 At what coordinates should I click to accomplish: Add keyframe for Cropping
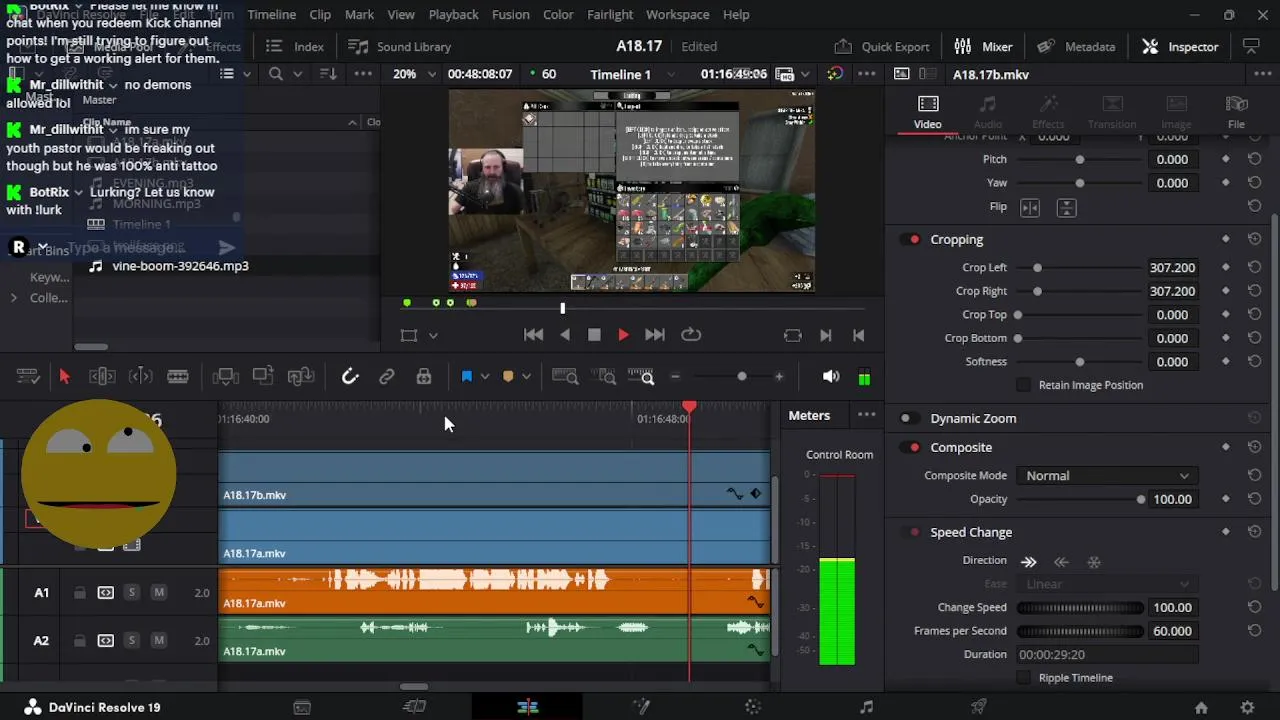[1226, 240]
